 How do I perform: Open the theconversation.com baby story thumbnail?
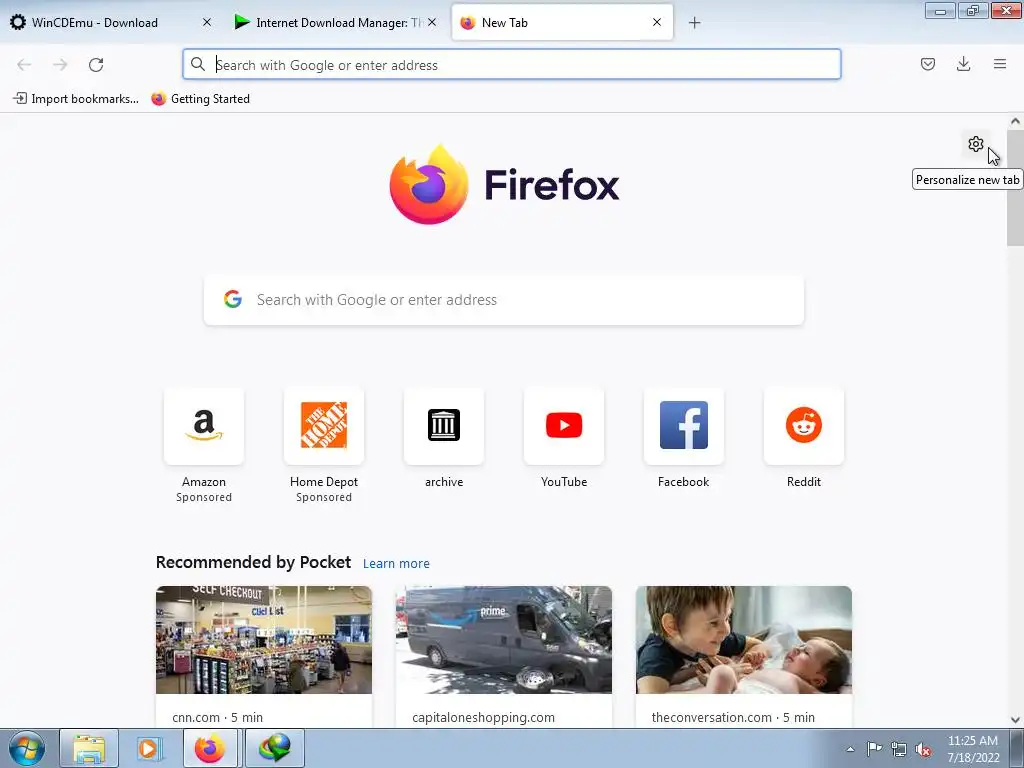pos(744,640)
